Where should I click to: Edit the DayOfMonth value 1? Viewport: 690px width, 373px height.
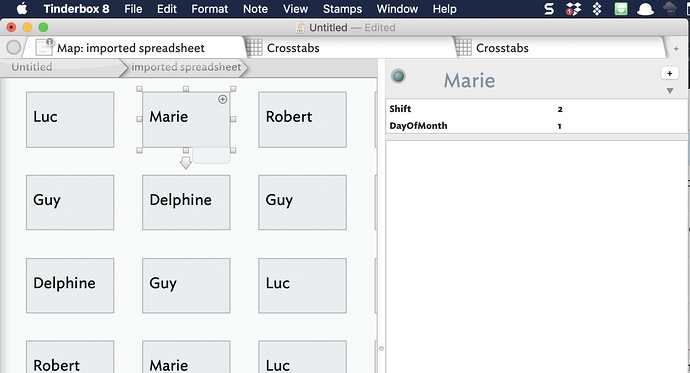tap(559, 126)
